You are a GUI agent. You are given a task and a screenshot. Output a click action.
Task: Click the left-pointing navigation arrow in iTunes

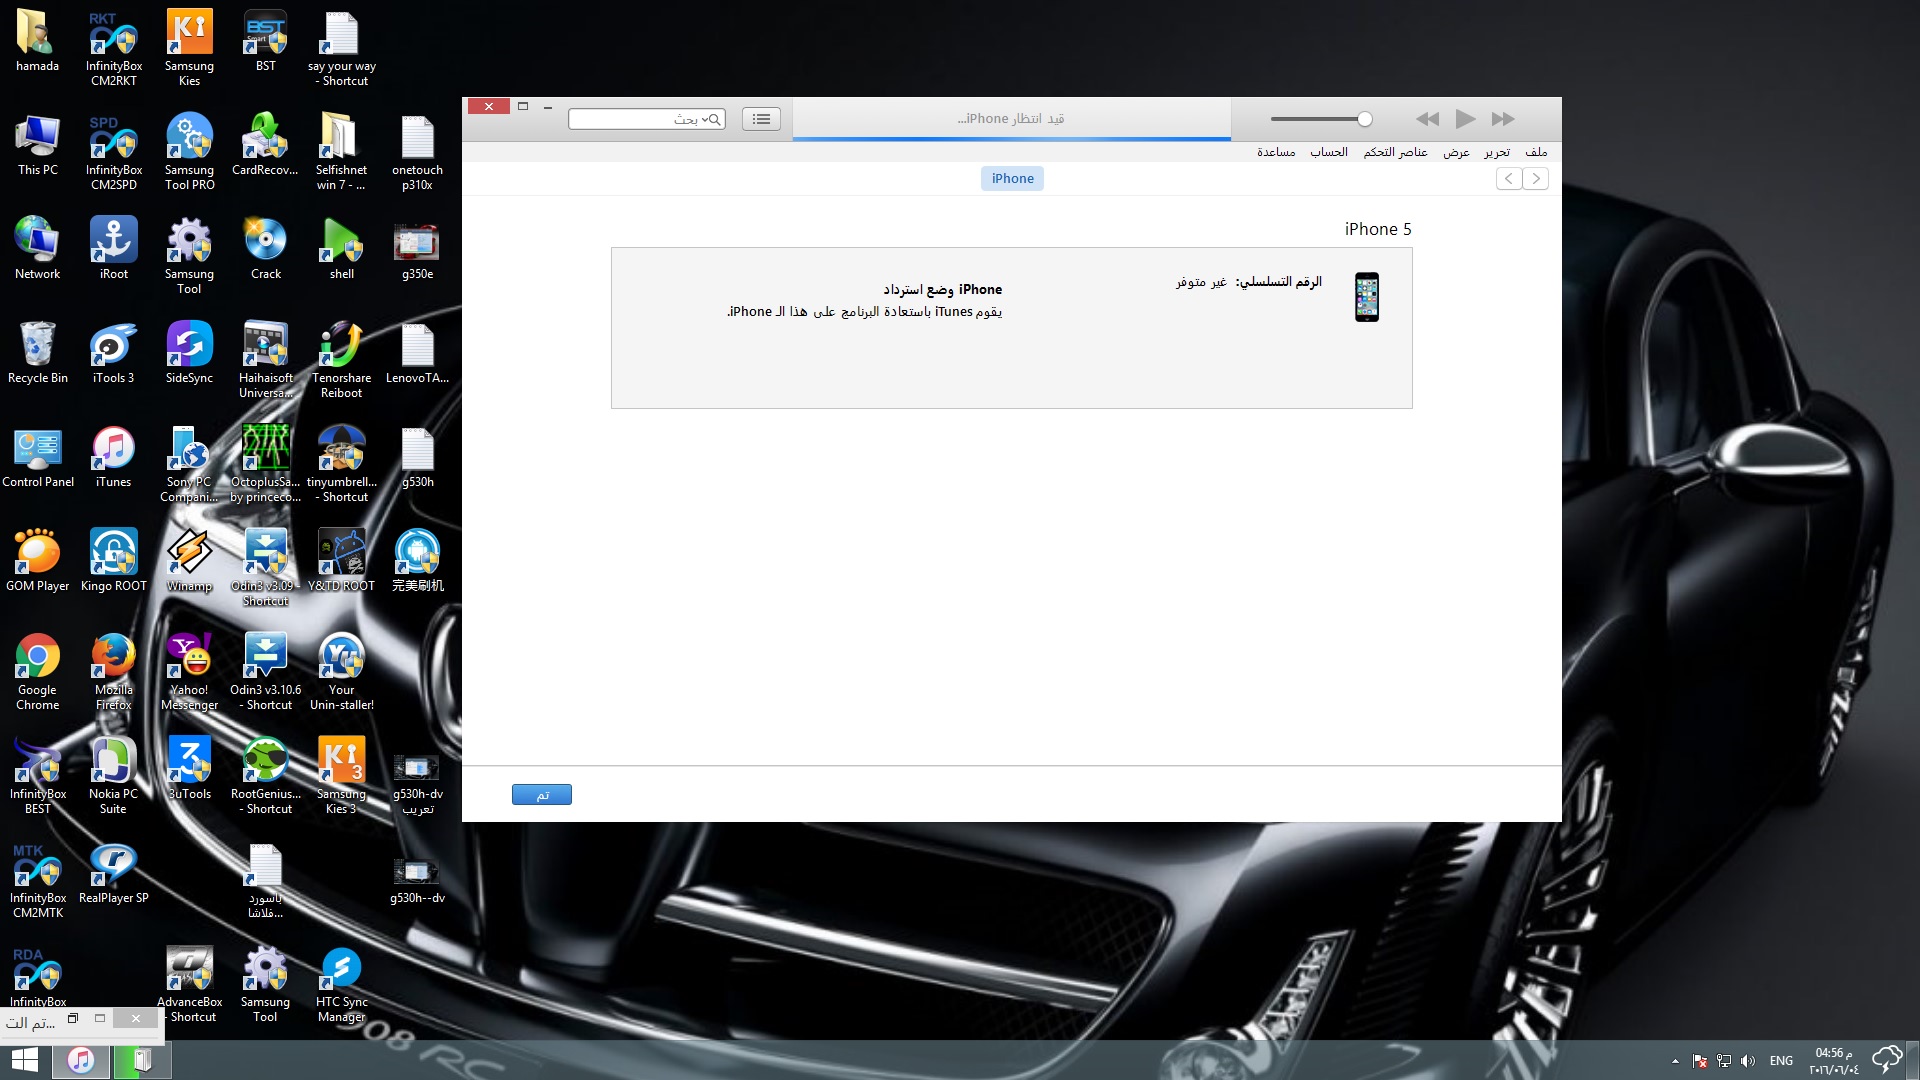point(1509,178)
